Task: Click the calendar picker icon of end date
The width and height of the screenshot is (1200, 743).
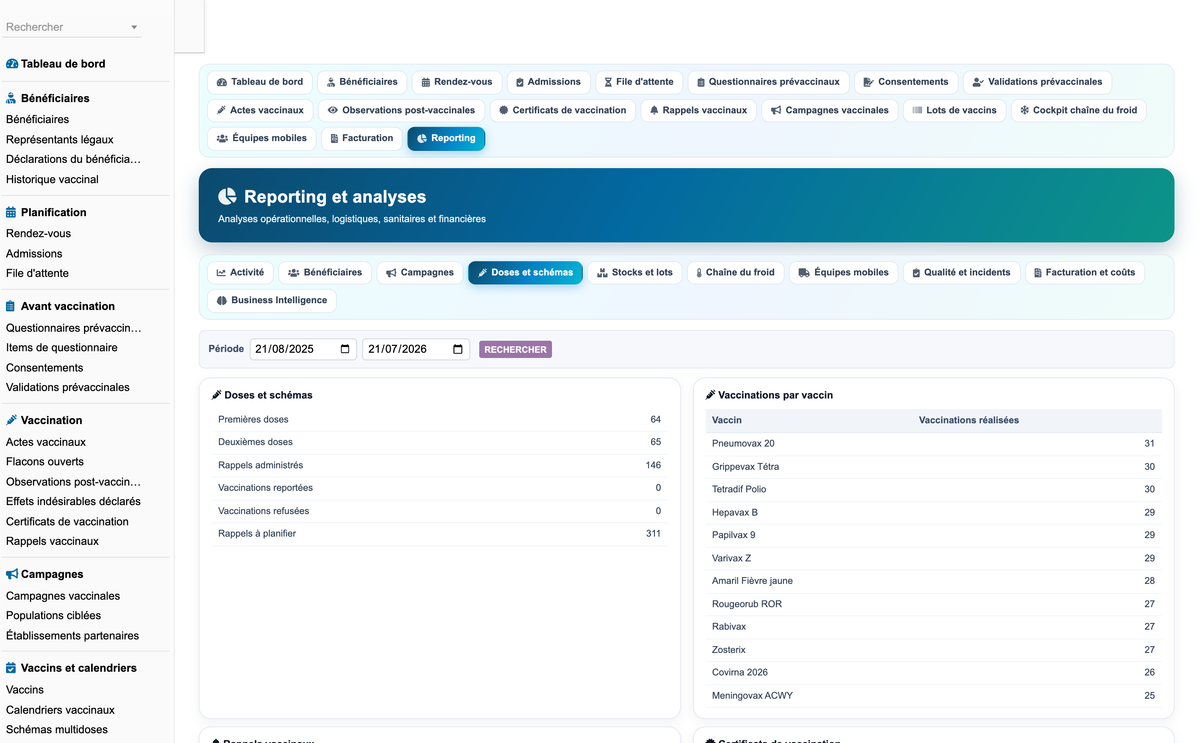Action: point(458,349)
